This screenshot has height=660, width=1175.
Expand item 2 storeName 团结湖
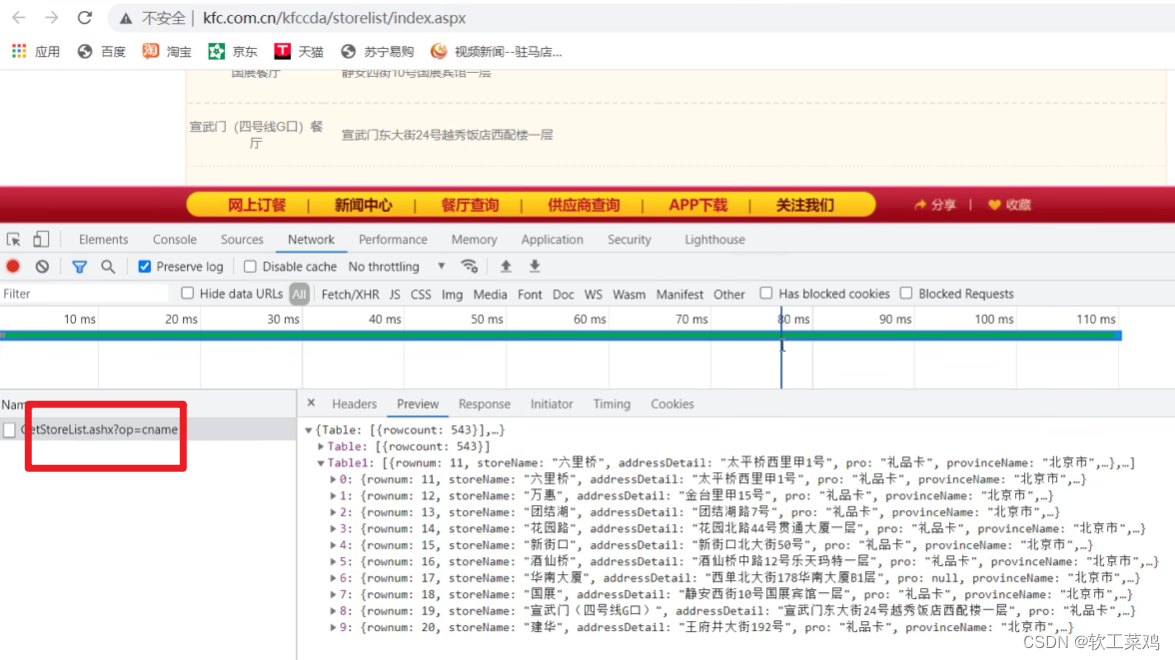[333, 512]
